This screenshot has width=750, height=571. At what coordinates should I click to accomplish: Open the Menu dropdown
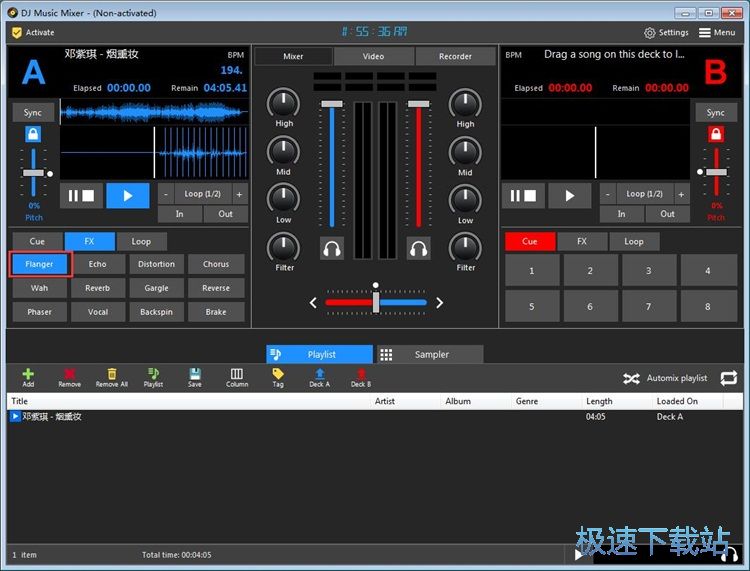(x=718, y=33)
